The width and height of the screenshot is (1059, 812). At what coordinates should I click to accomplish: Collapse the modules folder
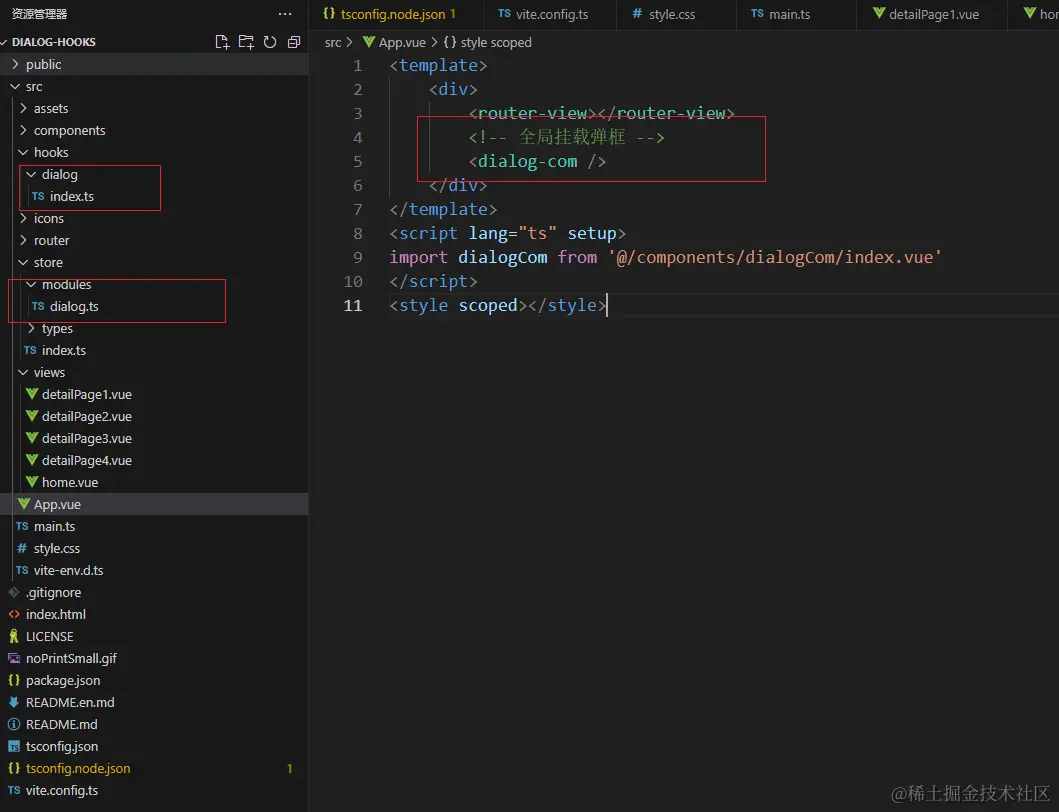pyautogui.click(x=154, y=284)
